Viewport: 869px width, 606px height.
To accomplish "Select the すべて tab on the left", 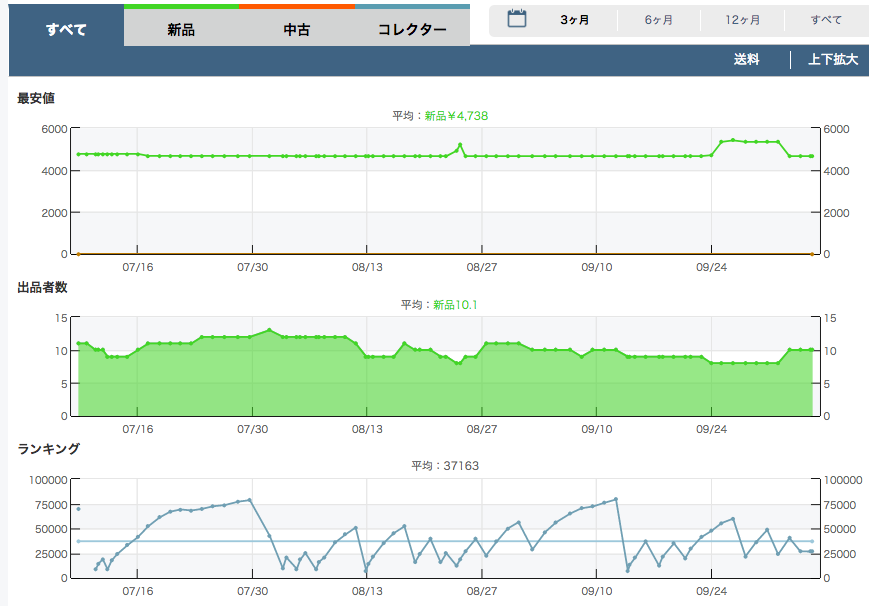I will coord(66,29).
